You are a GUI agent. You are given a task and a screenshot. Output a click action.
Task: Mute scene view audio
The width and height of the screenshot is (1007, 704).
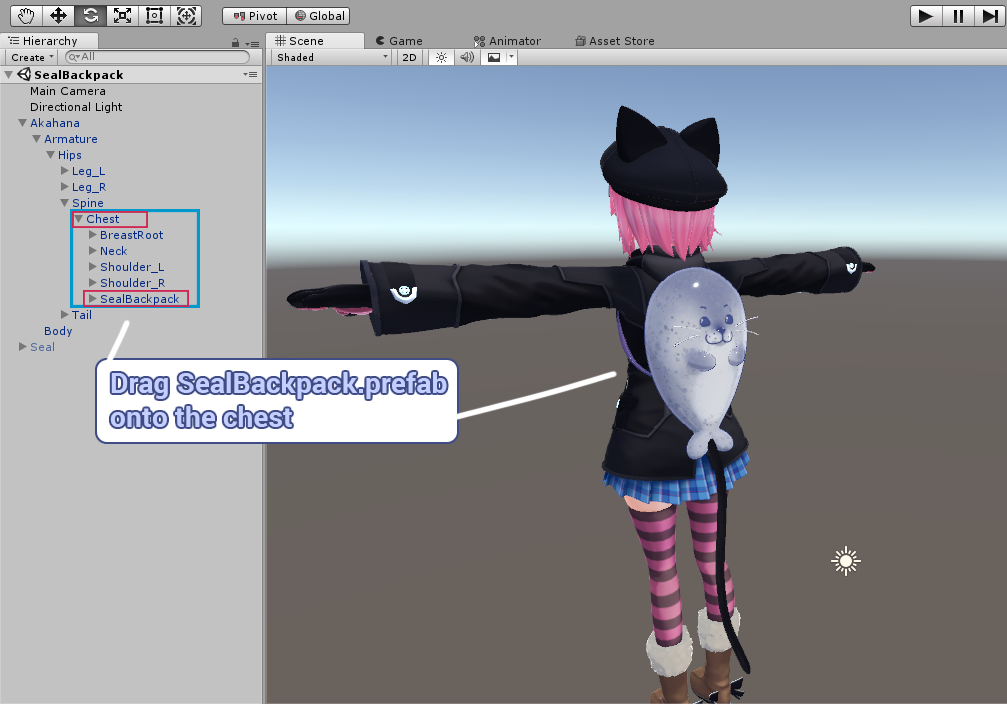(467, 57)
